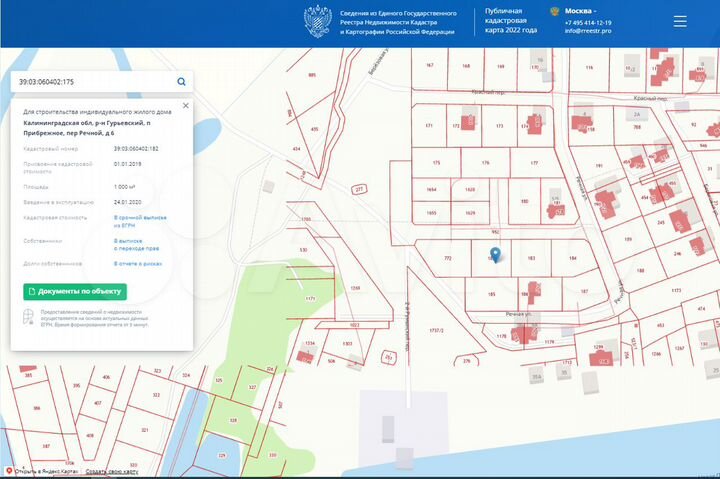Click the Создать свою карту link
The image size is (720, 479).
tap(110, 471)
